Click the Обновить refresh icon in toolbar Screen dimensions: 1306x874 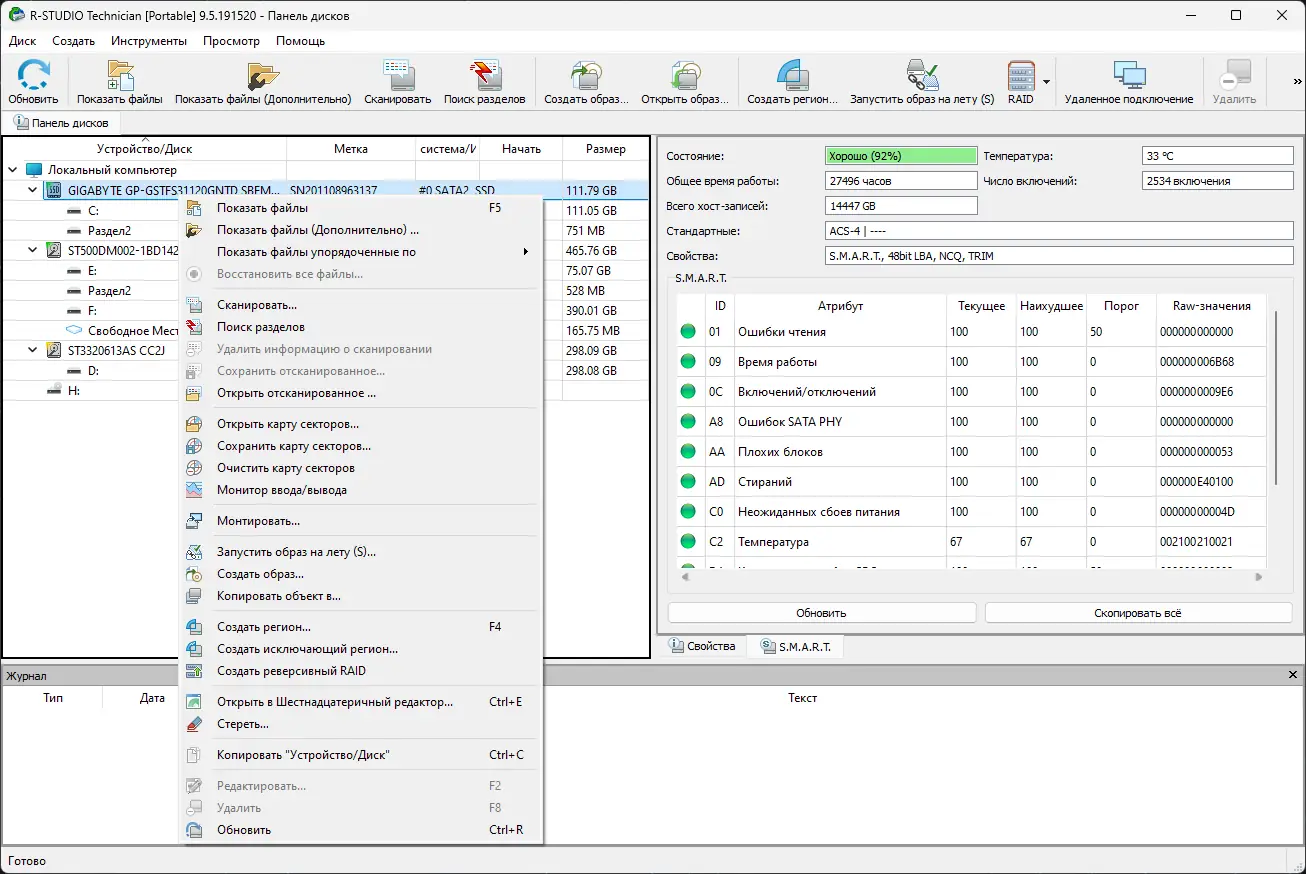pyautogui.click(x=32, y=80)
